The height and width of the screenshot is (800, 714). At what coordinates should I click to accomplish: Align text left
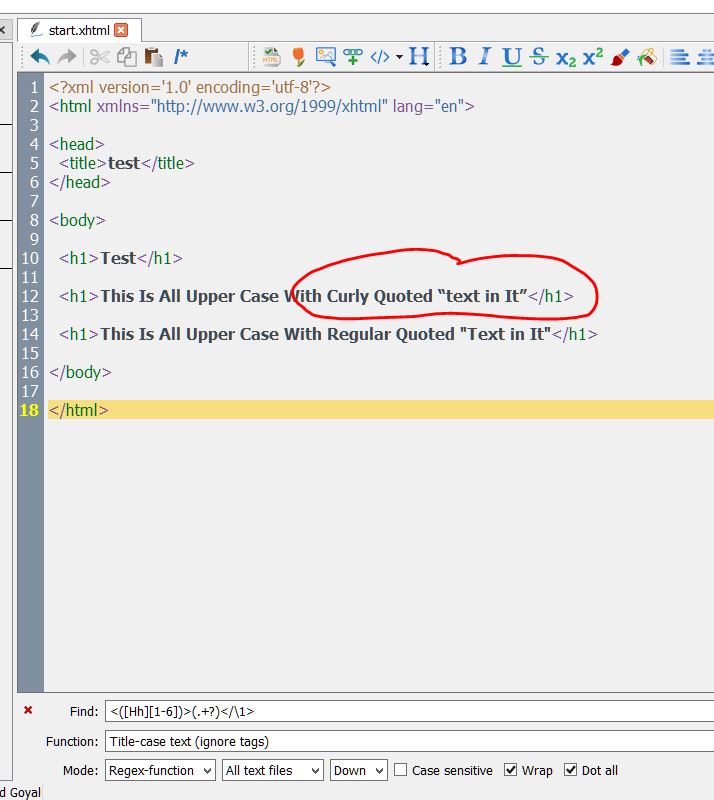(679, 57)
